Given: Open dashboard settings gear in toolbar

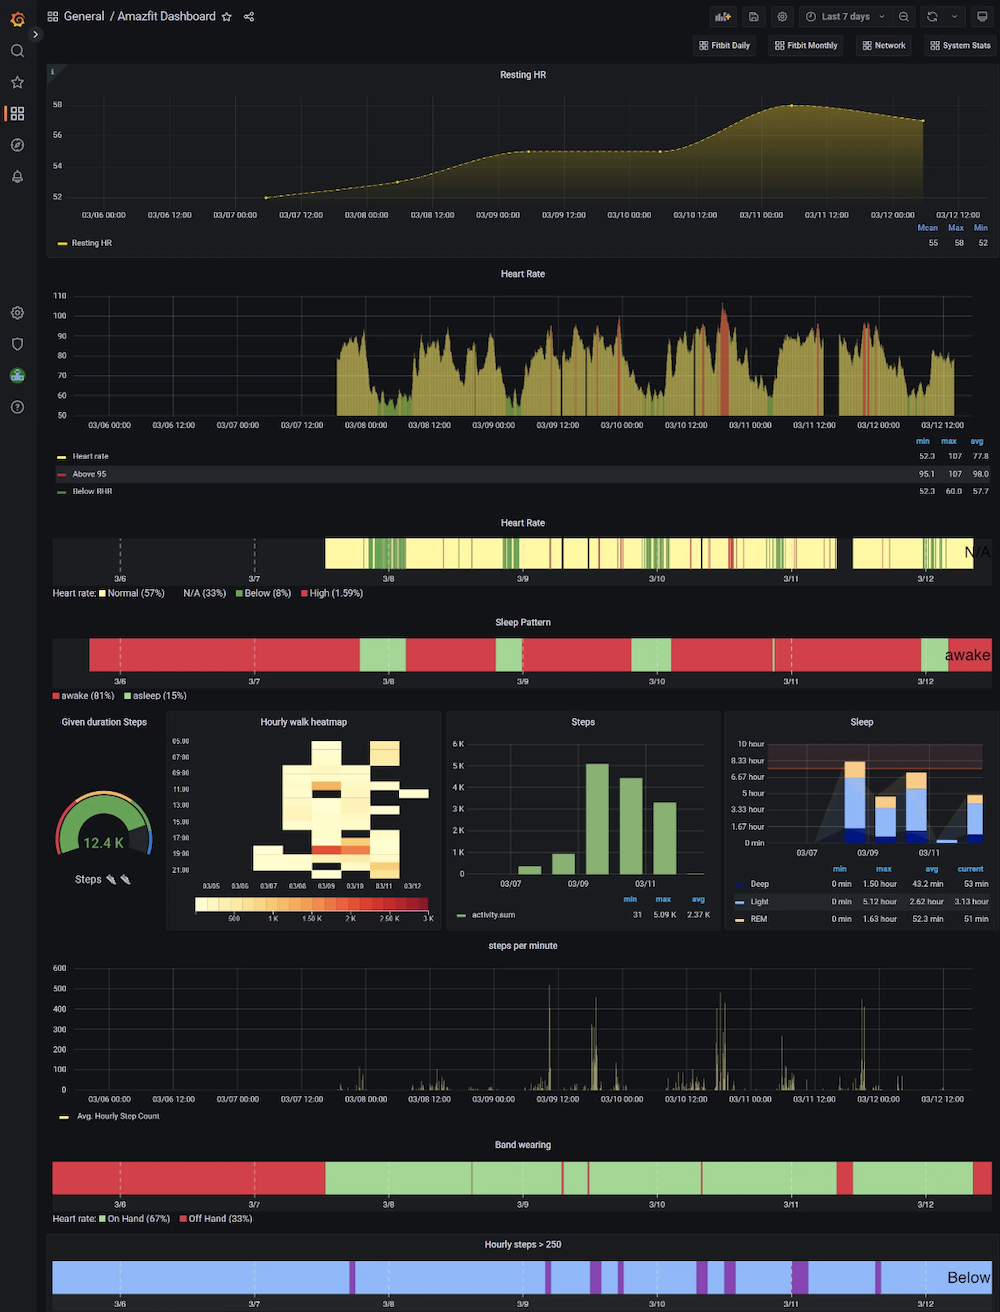Looking at the screenshot, I should click(x=782, y=17).
